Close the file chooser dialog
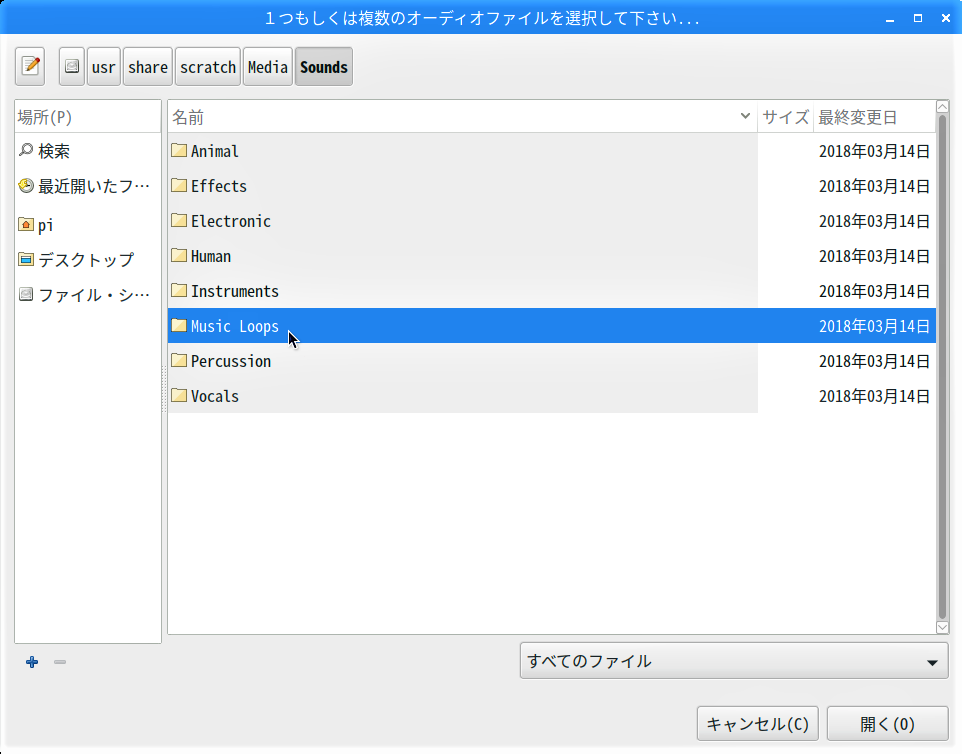Image resolution: width=962 pixels, height=754 pixels. (x=945, y=18)
